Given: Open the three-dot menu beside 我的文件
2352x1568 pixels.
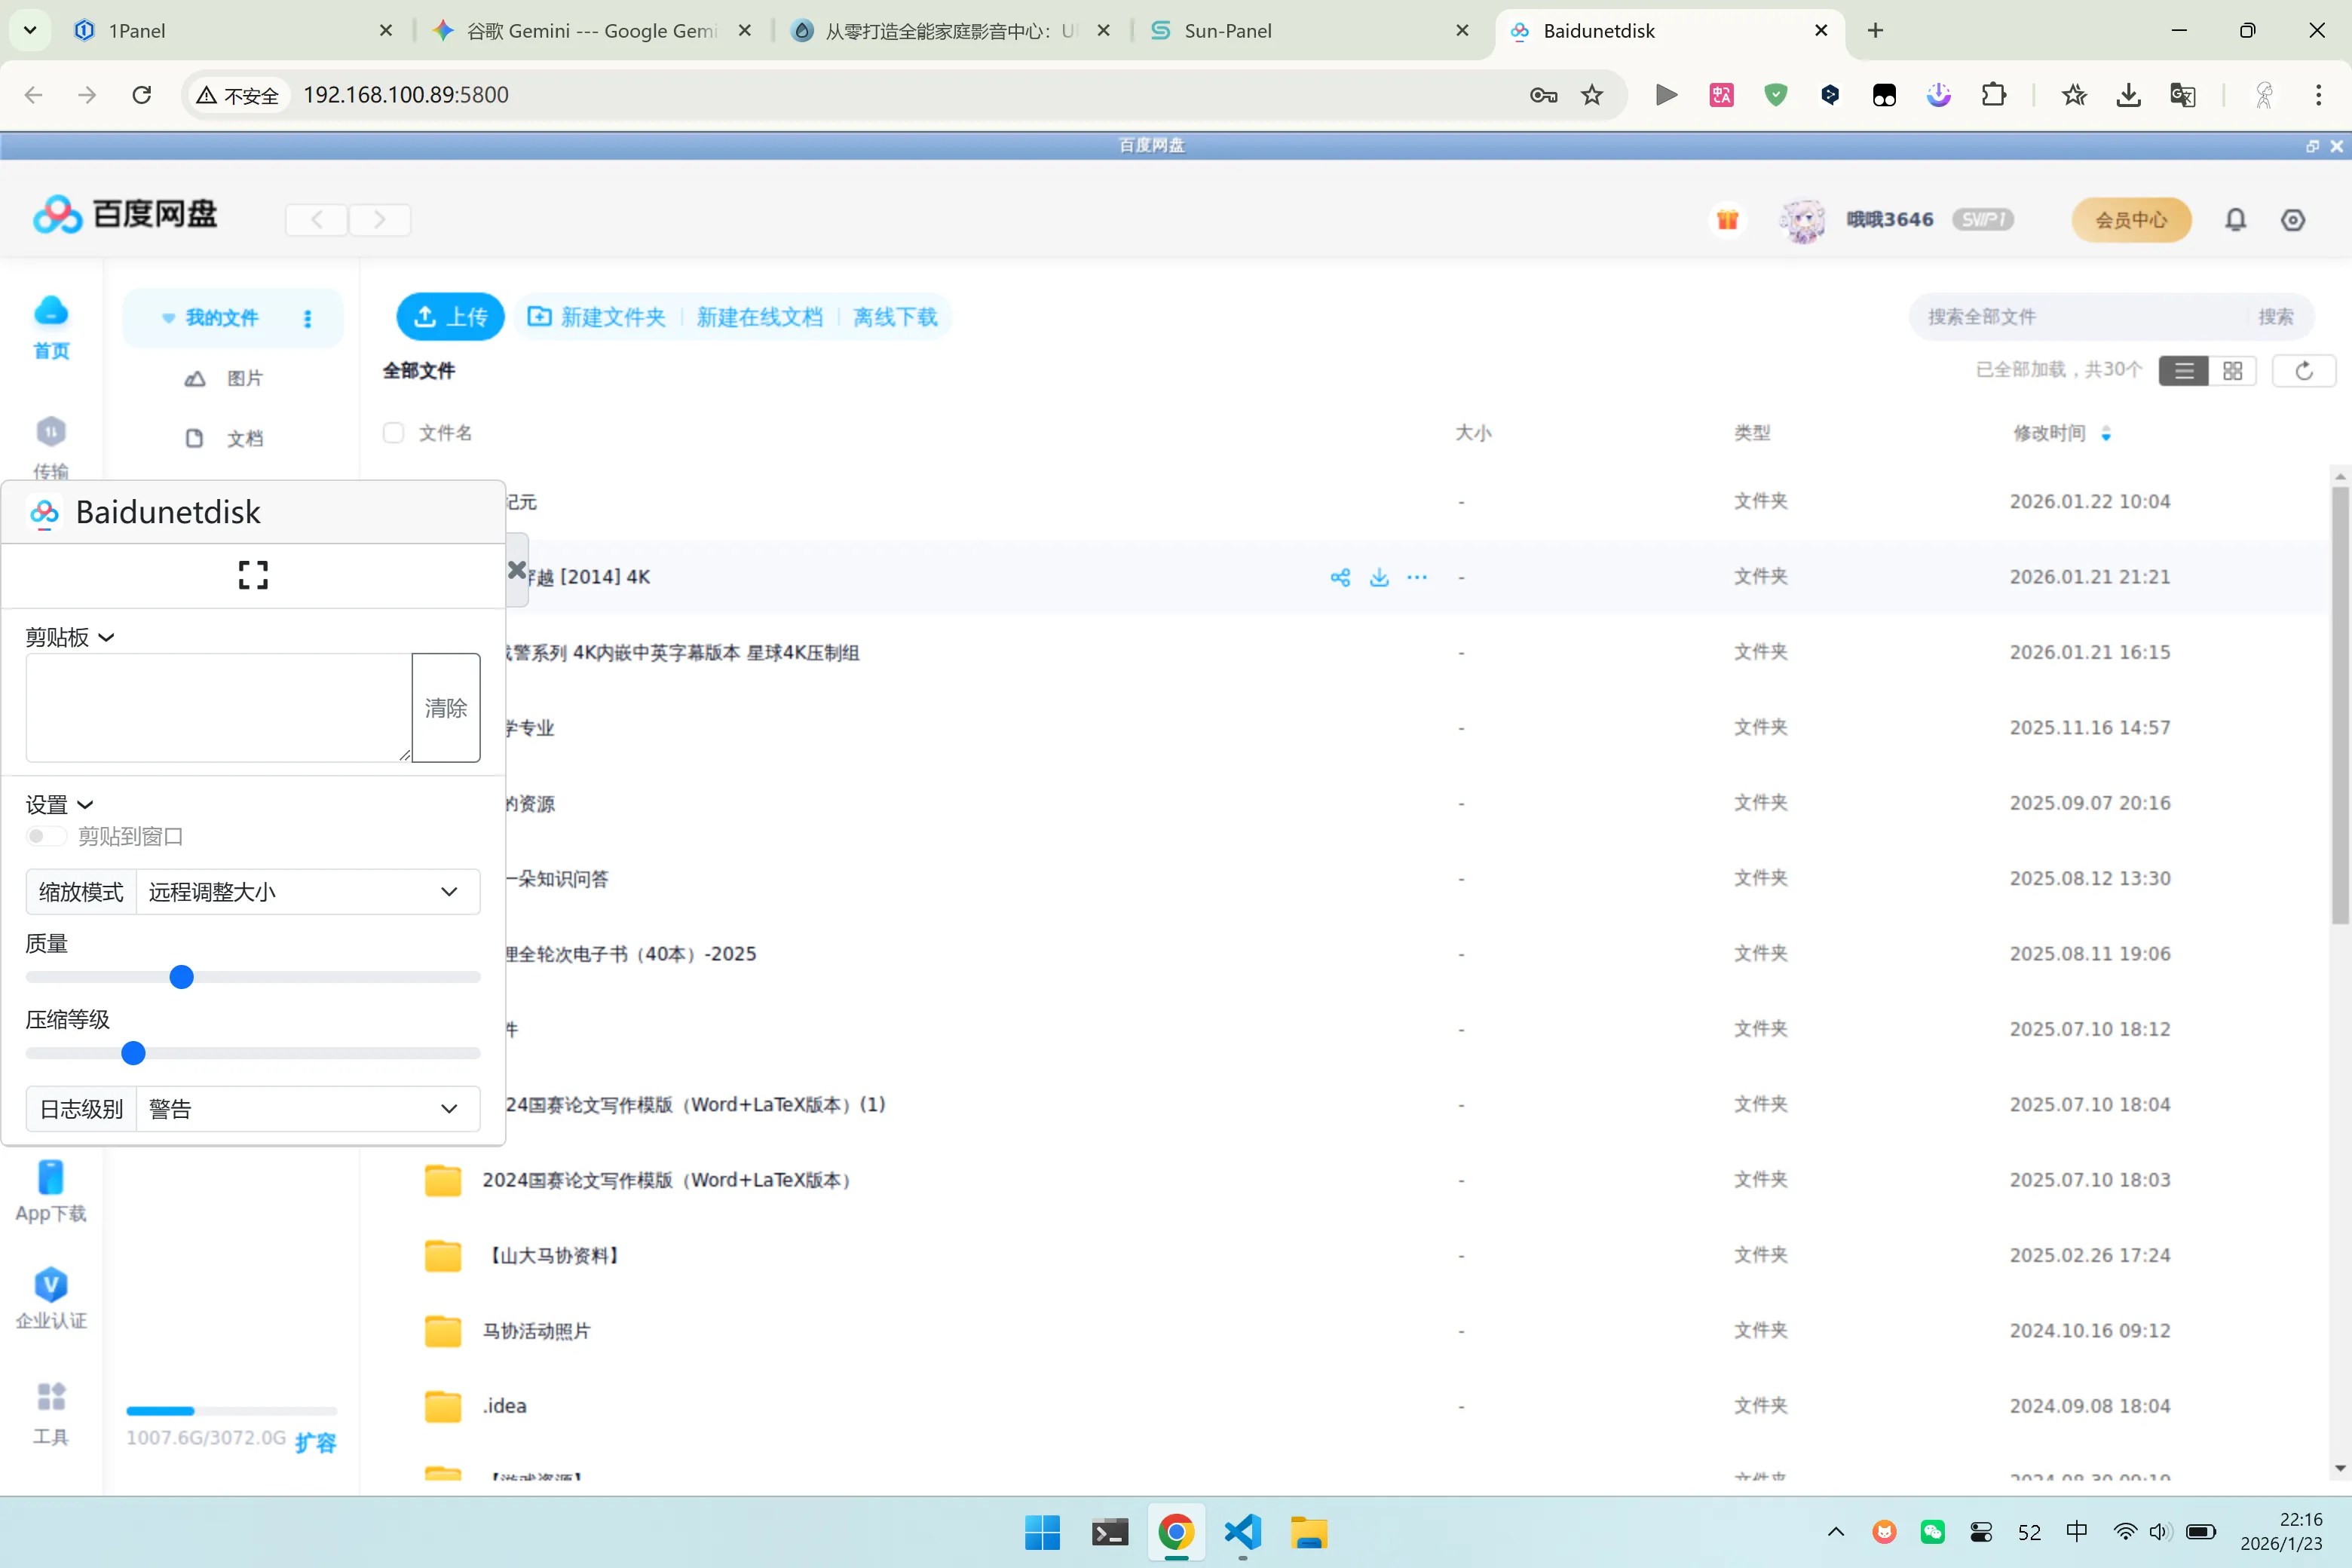Looking at the screenshot, I should tap(307, 318).
